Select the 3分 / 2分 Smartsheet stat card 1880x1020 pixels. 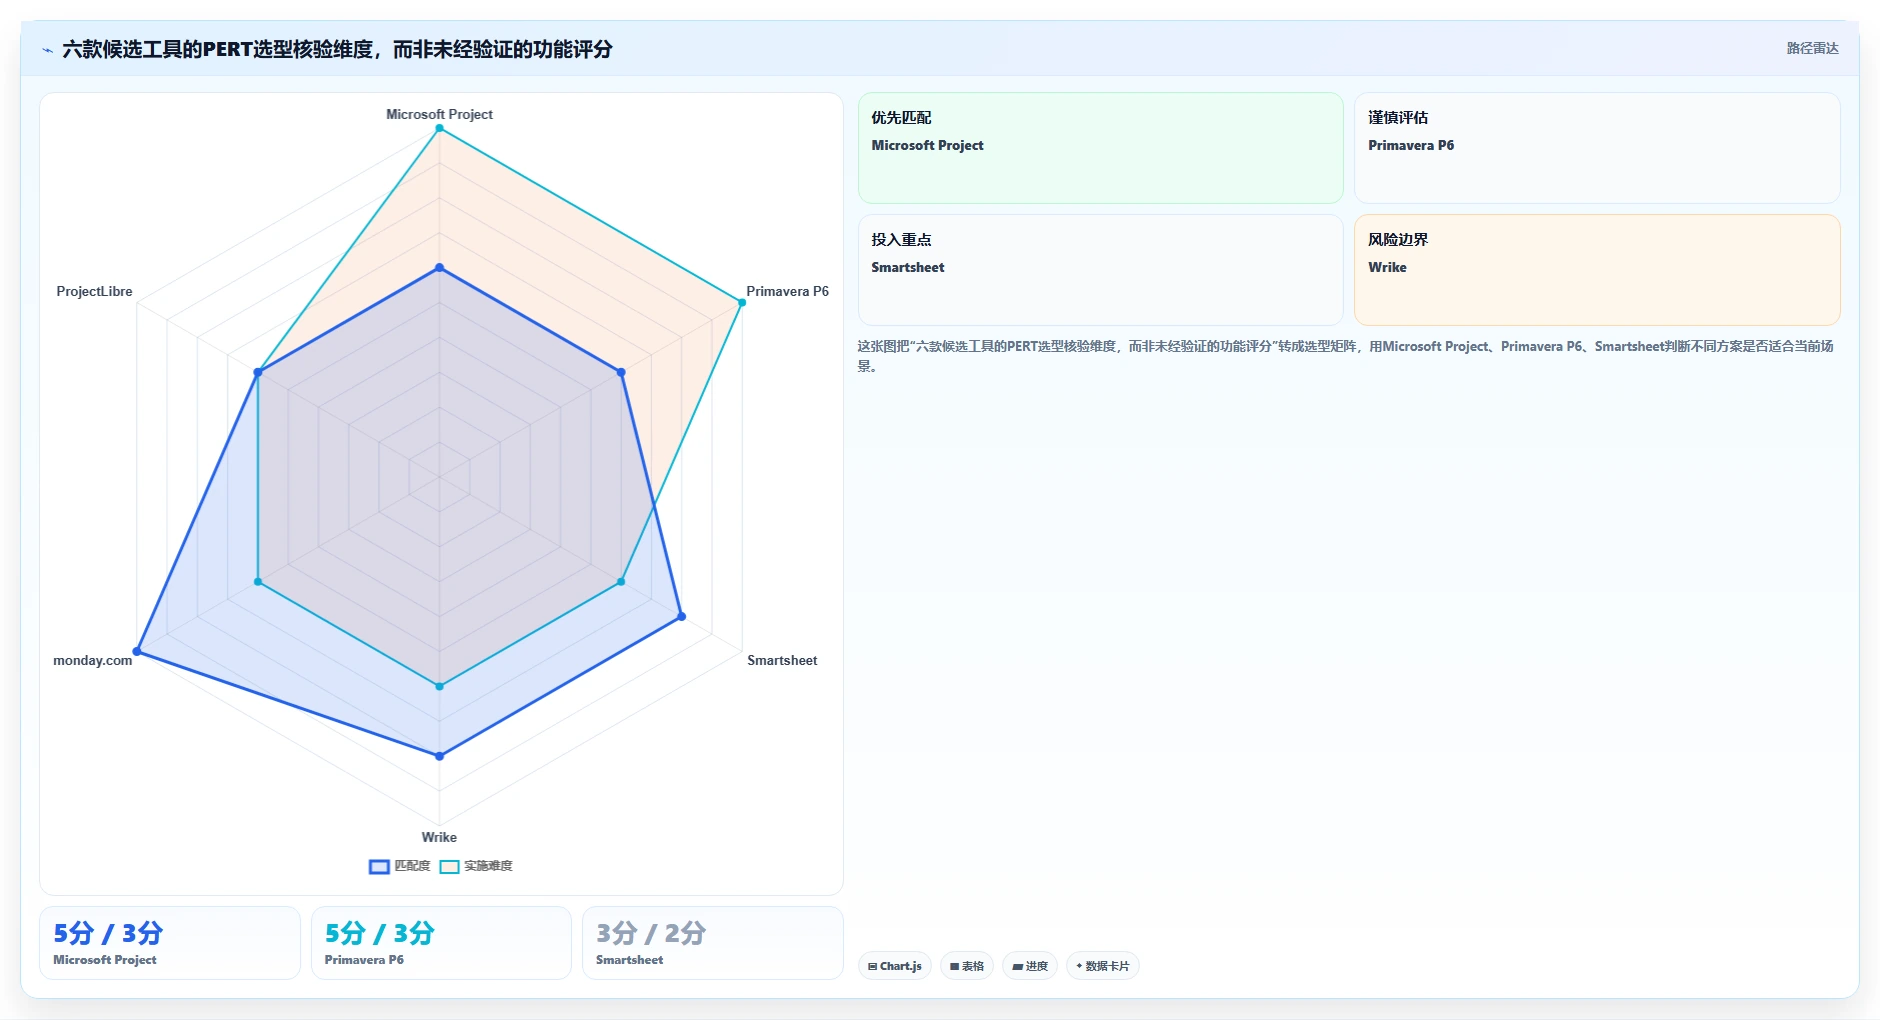point(713,943)
